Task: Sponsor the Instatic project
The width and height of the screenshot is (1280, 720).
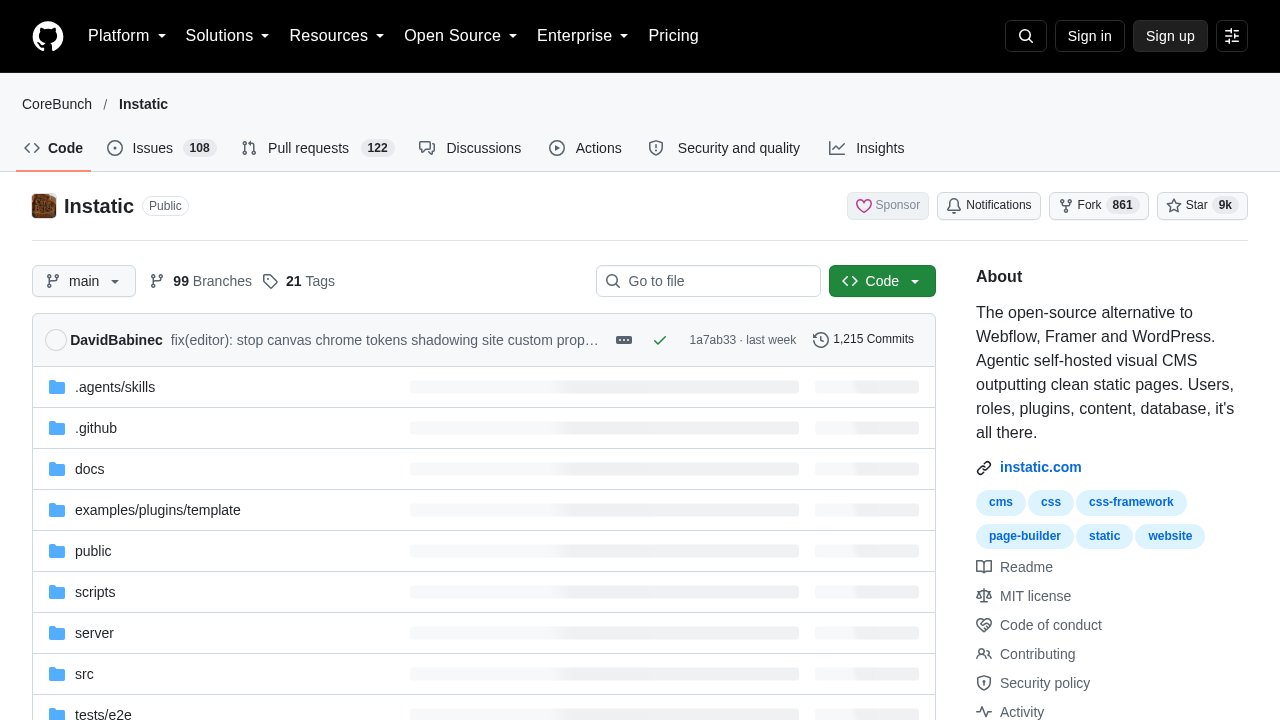Action: [x=888, y=206]
